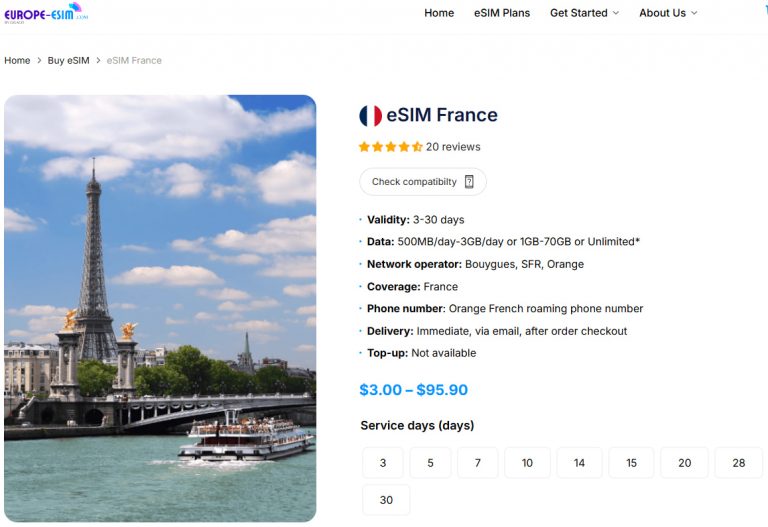Select 30 service days option
Viewport: 768px width, 527px height.
(386, 500)
